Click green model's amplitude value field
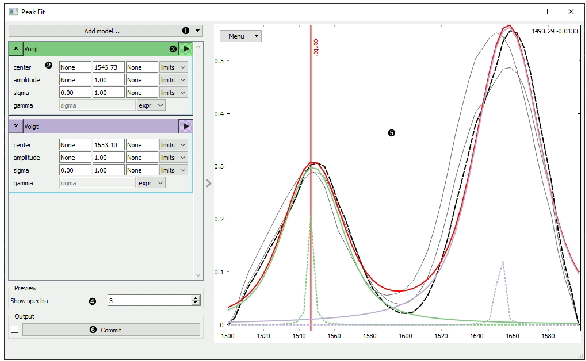Viewport: 586px width, 361px height. 108,80
